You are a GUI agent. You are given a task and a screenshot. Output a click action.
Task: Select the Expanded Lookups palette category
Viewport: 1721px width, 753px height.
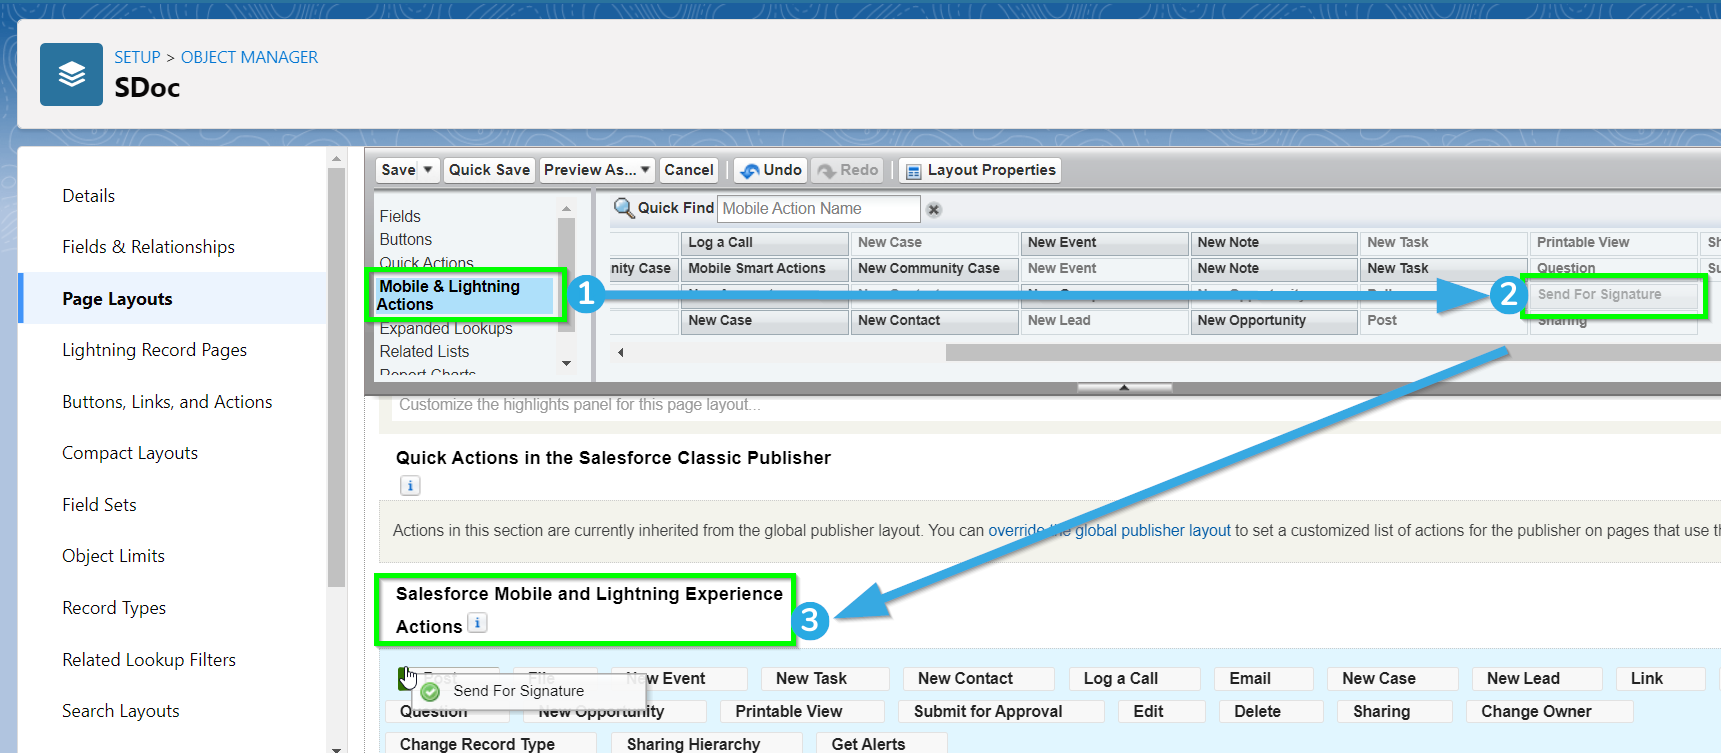tap(446, 328)
